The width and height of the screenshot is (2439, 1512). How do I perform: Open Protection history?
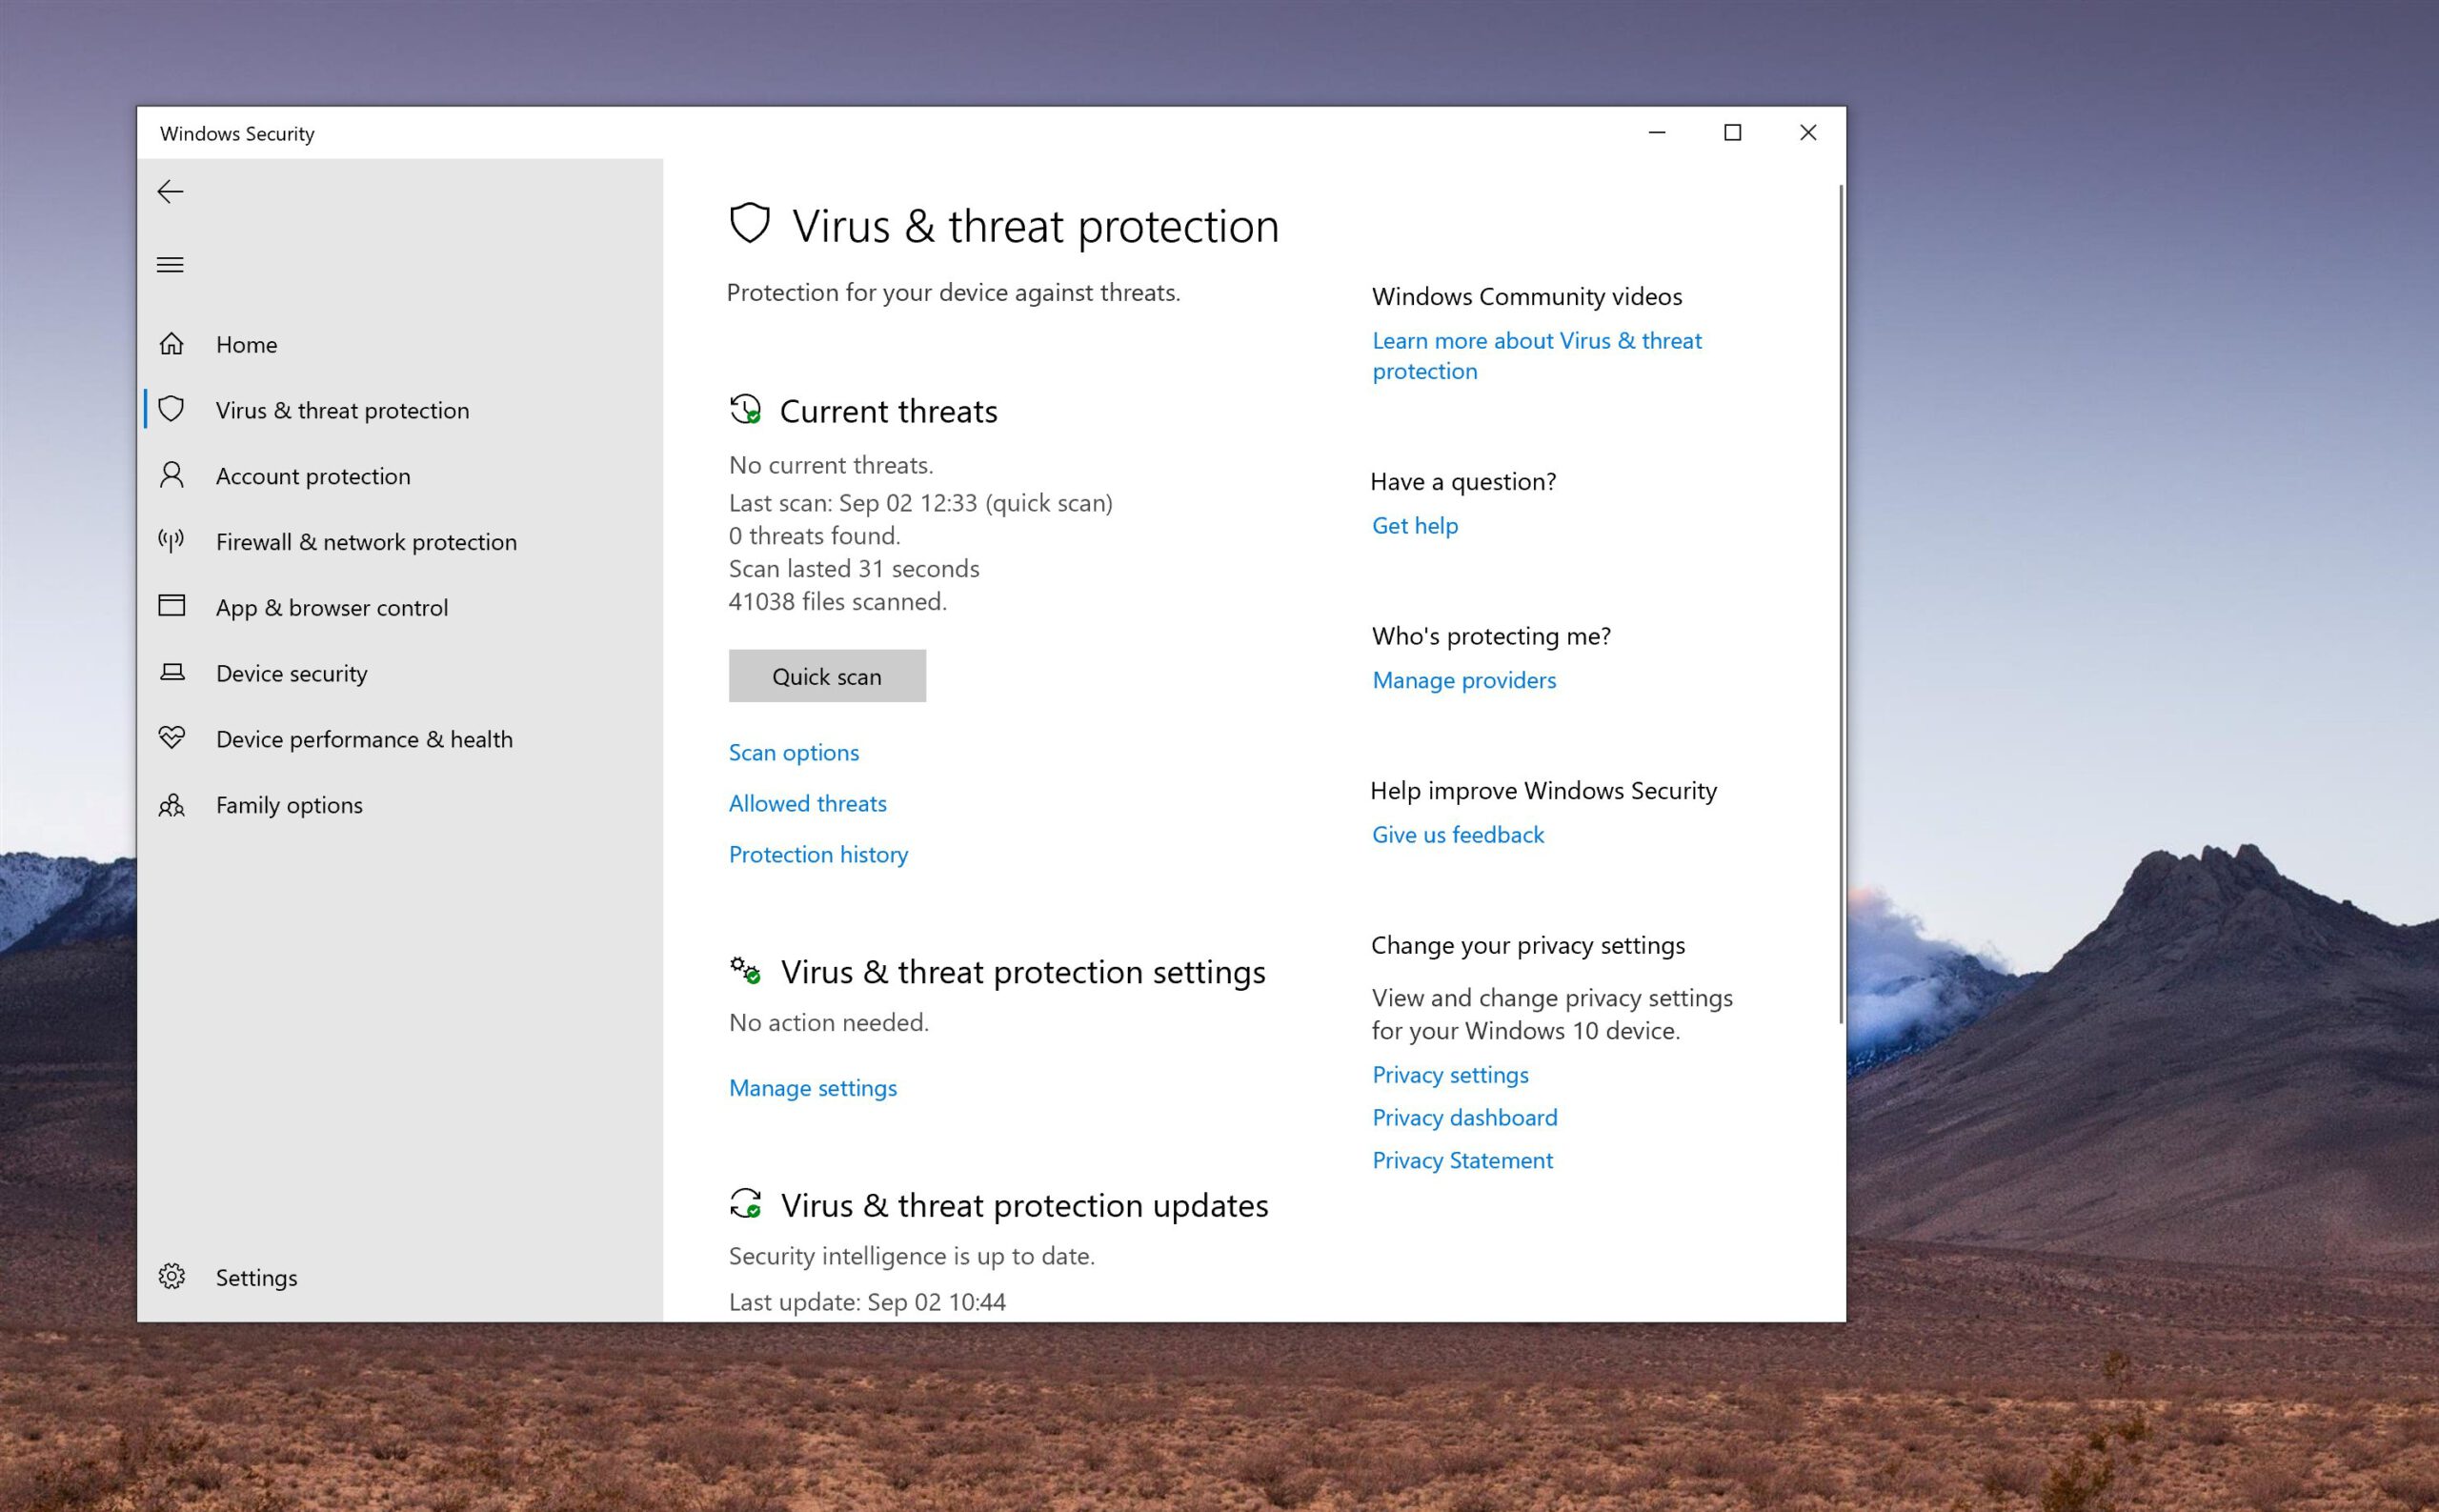818,855
